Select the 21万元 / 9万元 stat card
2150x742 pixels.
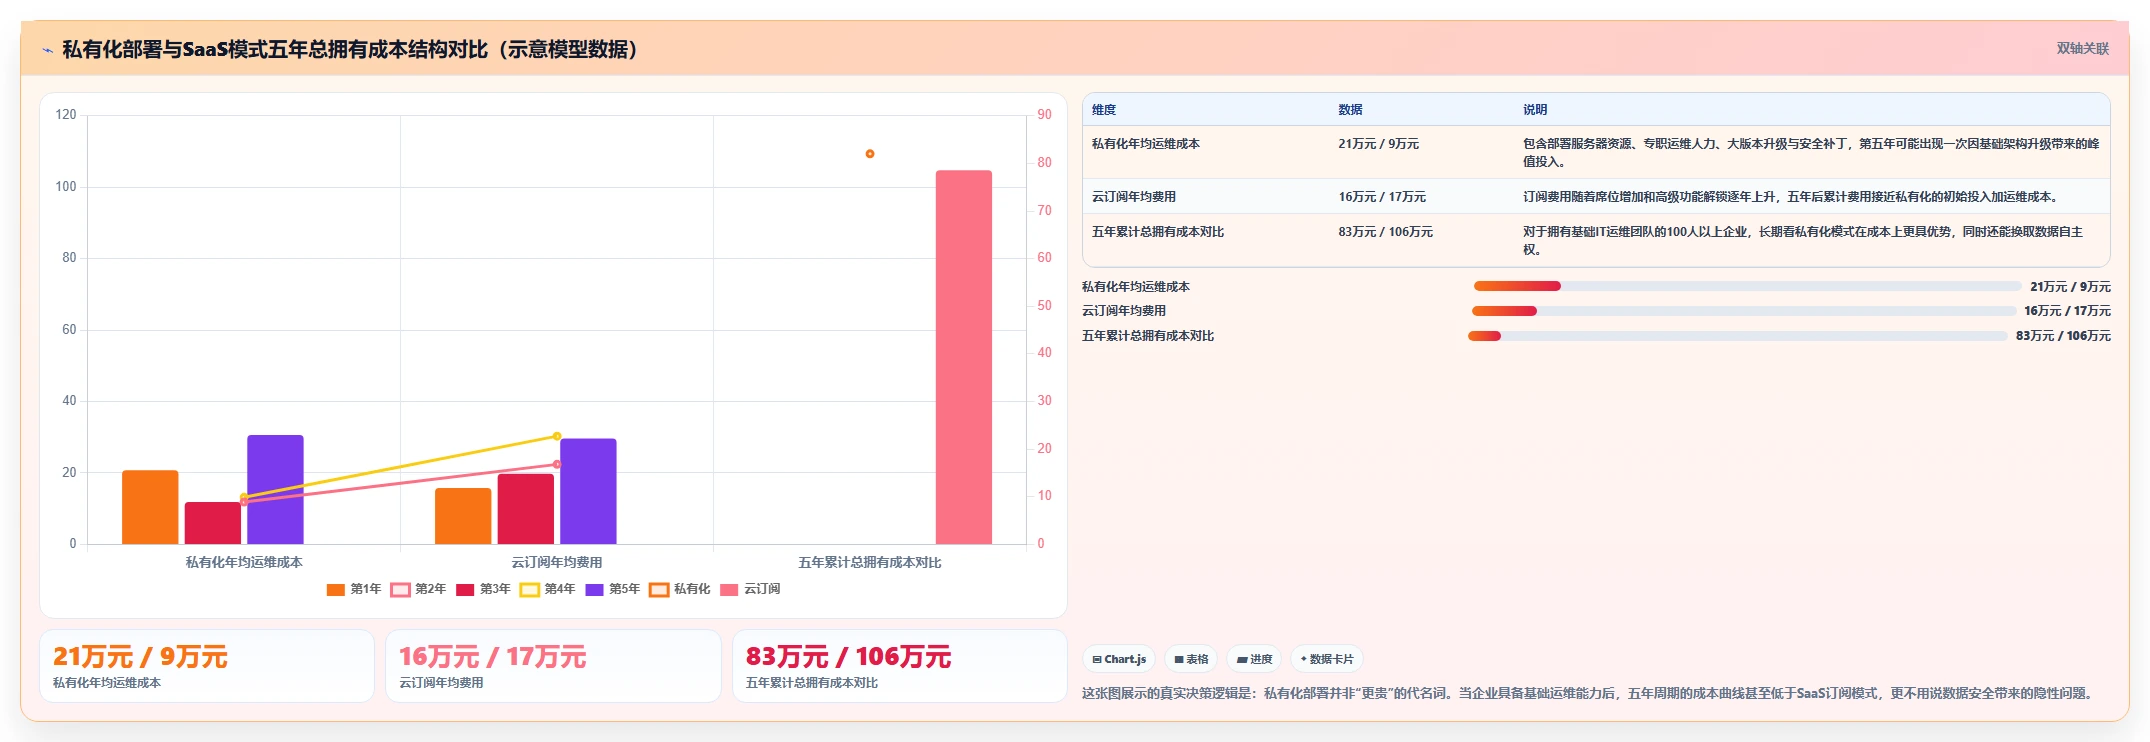(207, 666)
